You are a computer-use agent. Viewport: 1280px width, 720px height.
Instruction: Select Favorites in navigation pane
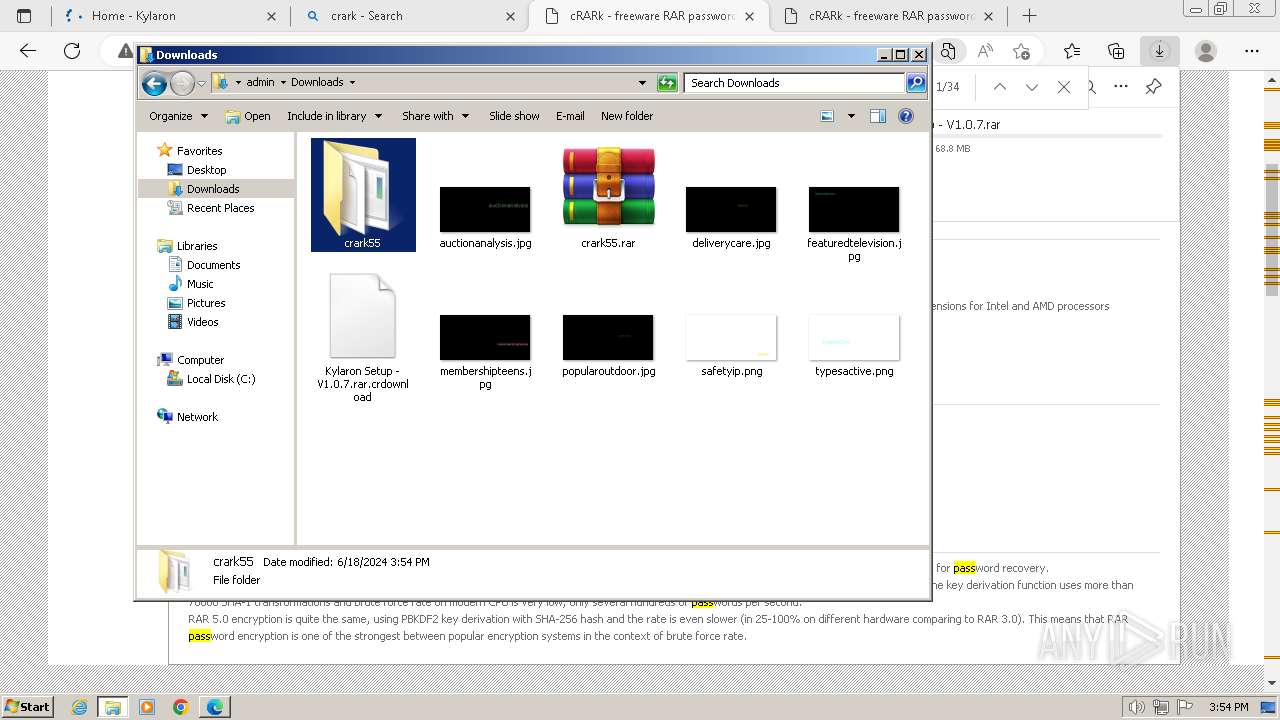pos(199,151)
